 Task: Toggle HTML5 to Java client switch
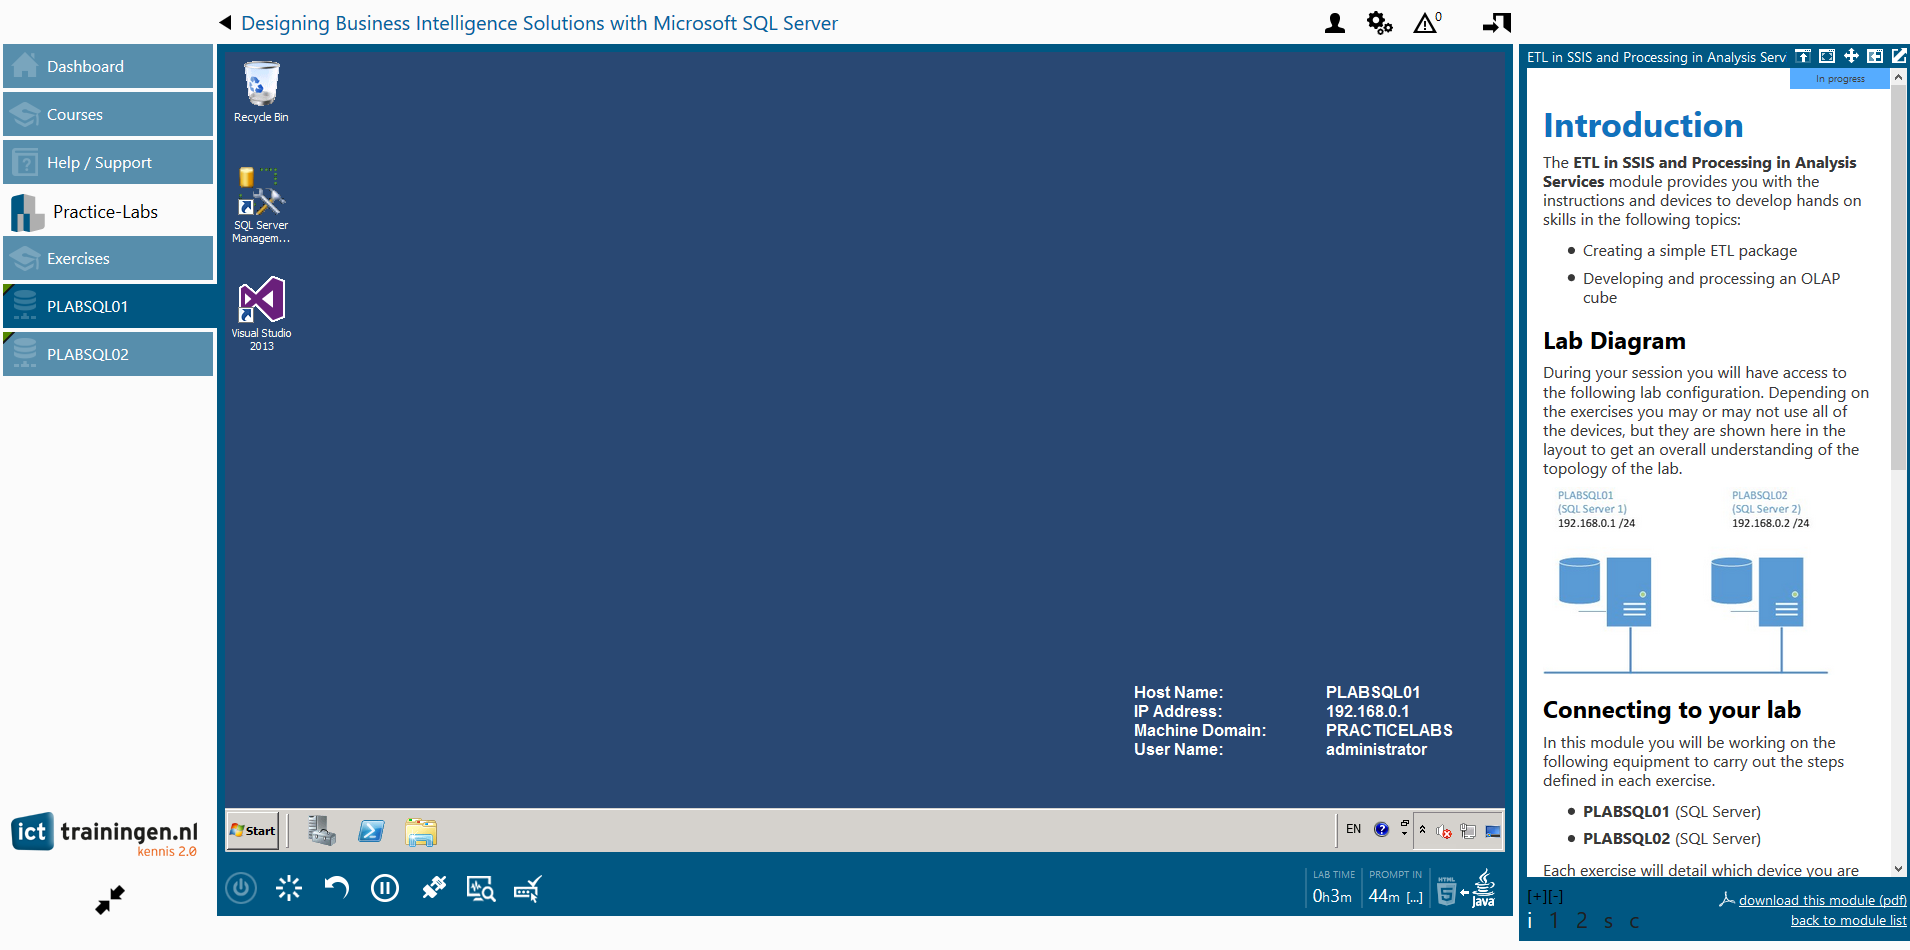1466,890
